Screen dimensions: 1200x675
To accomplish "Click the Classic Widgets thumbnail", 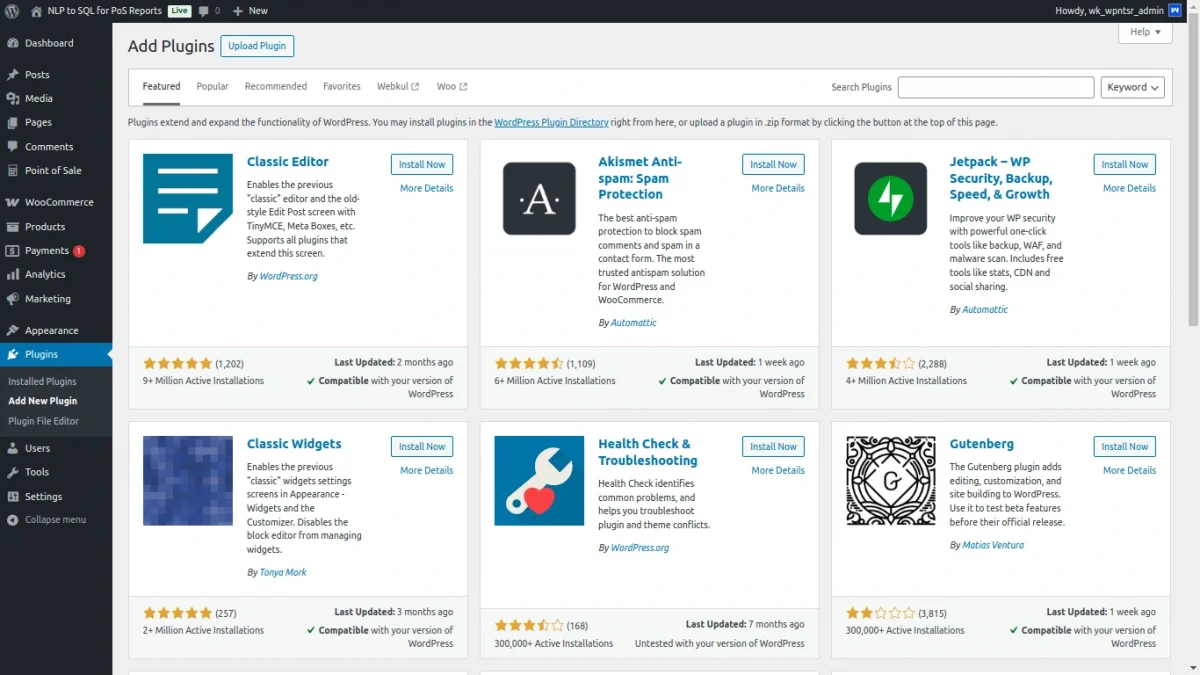I will (x=188, y=481).
